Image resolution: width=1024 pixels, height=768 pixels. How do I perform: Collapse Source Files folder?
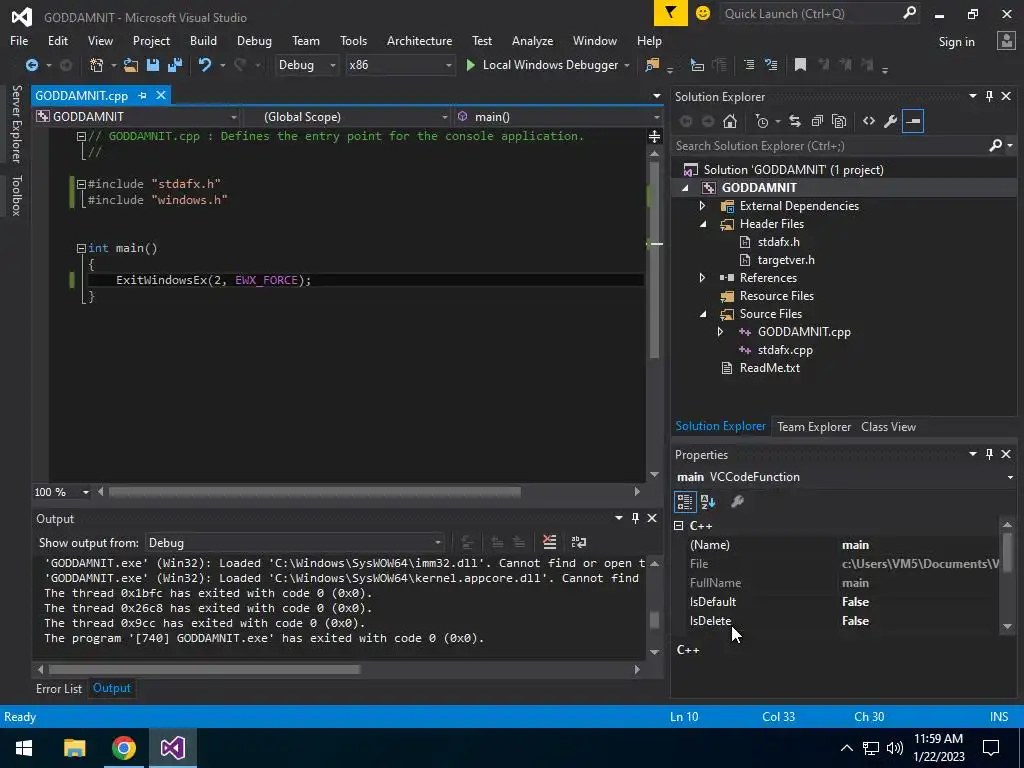tap(703, 314)
